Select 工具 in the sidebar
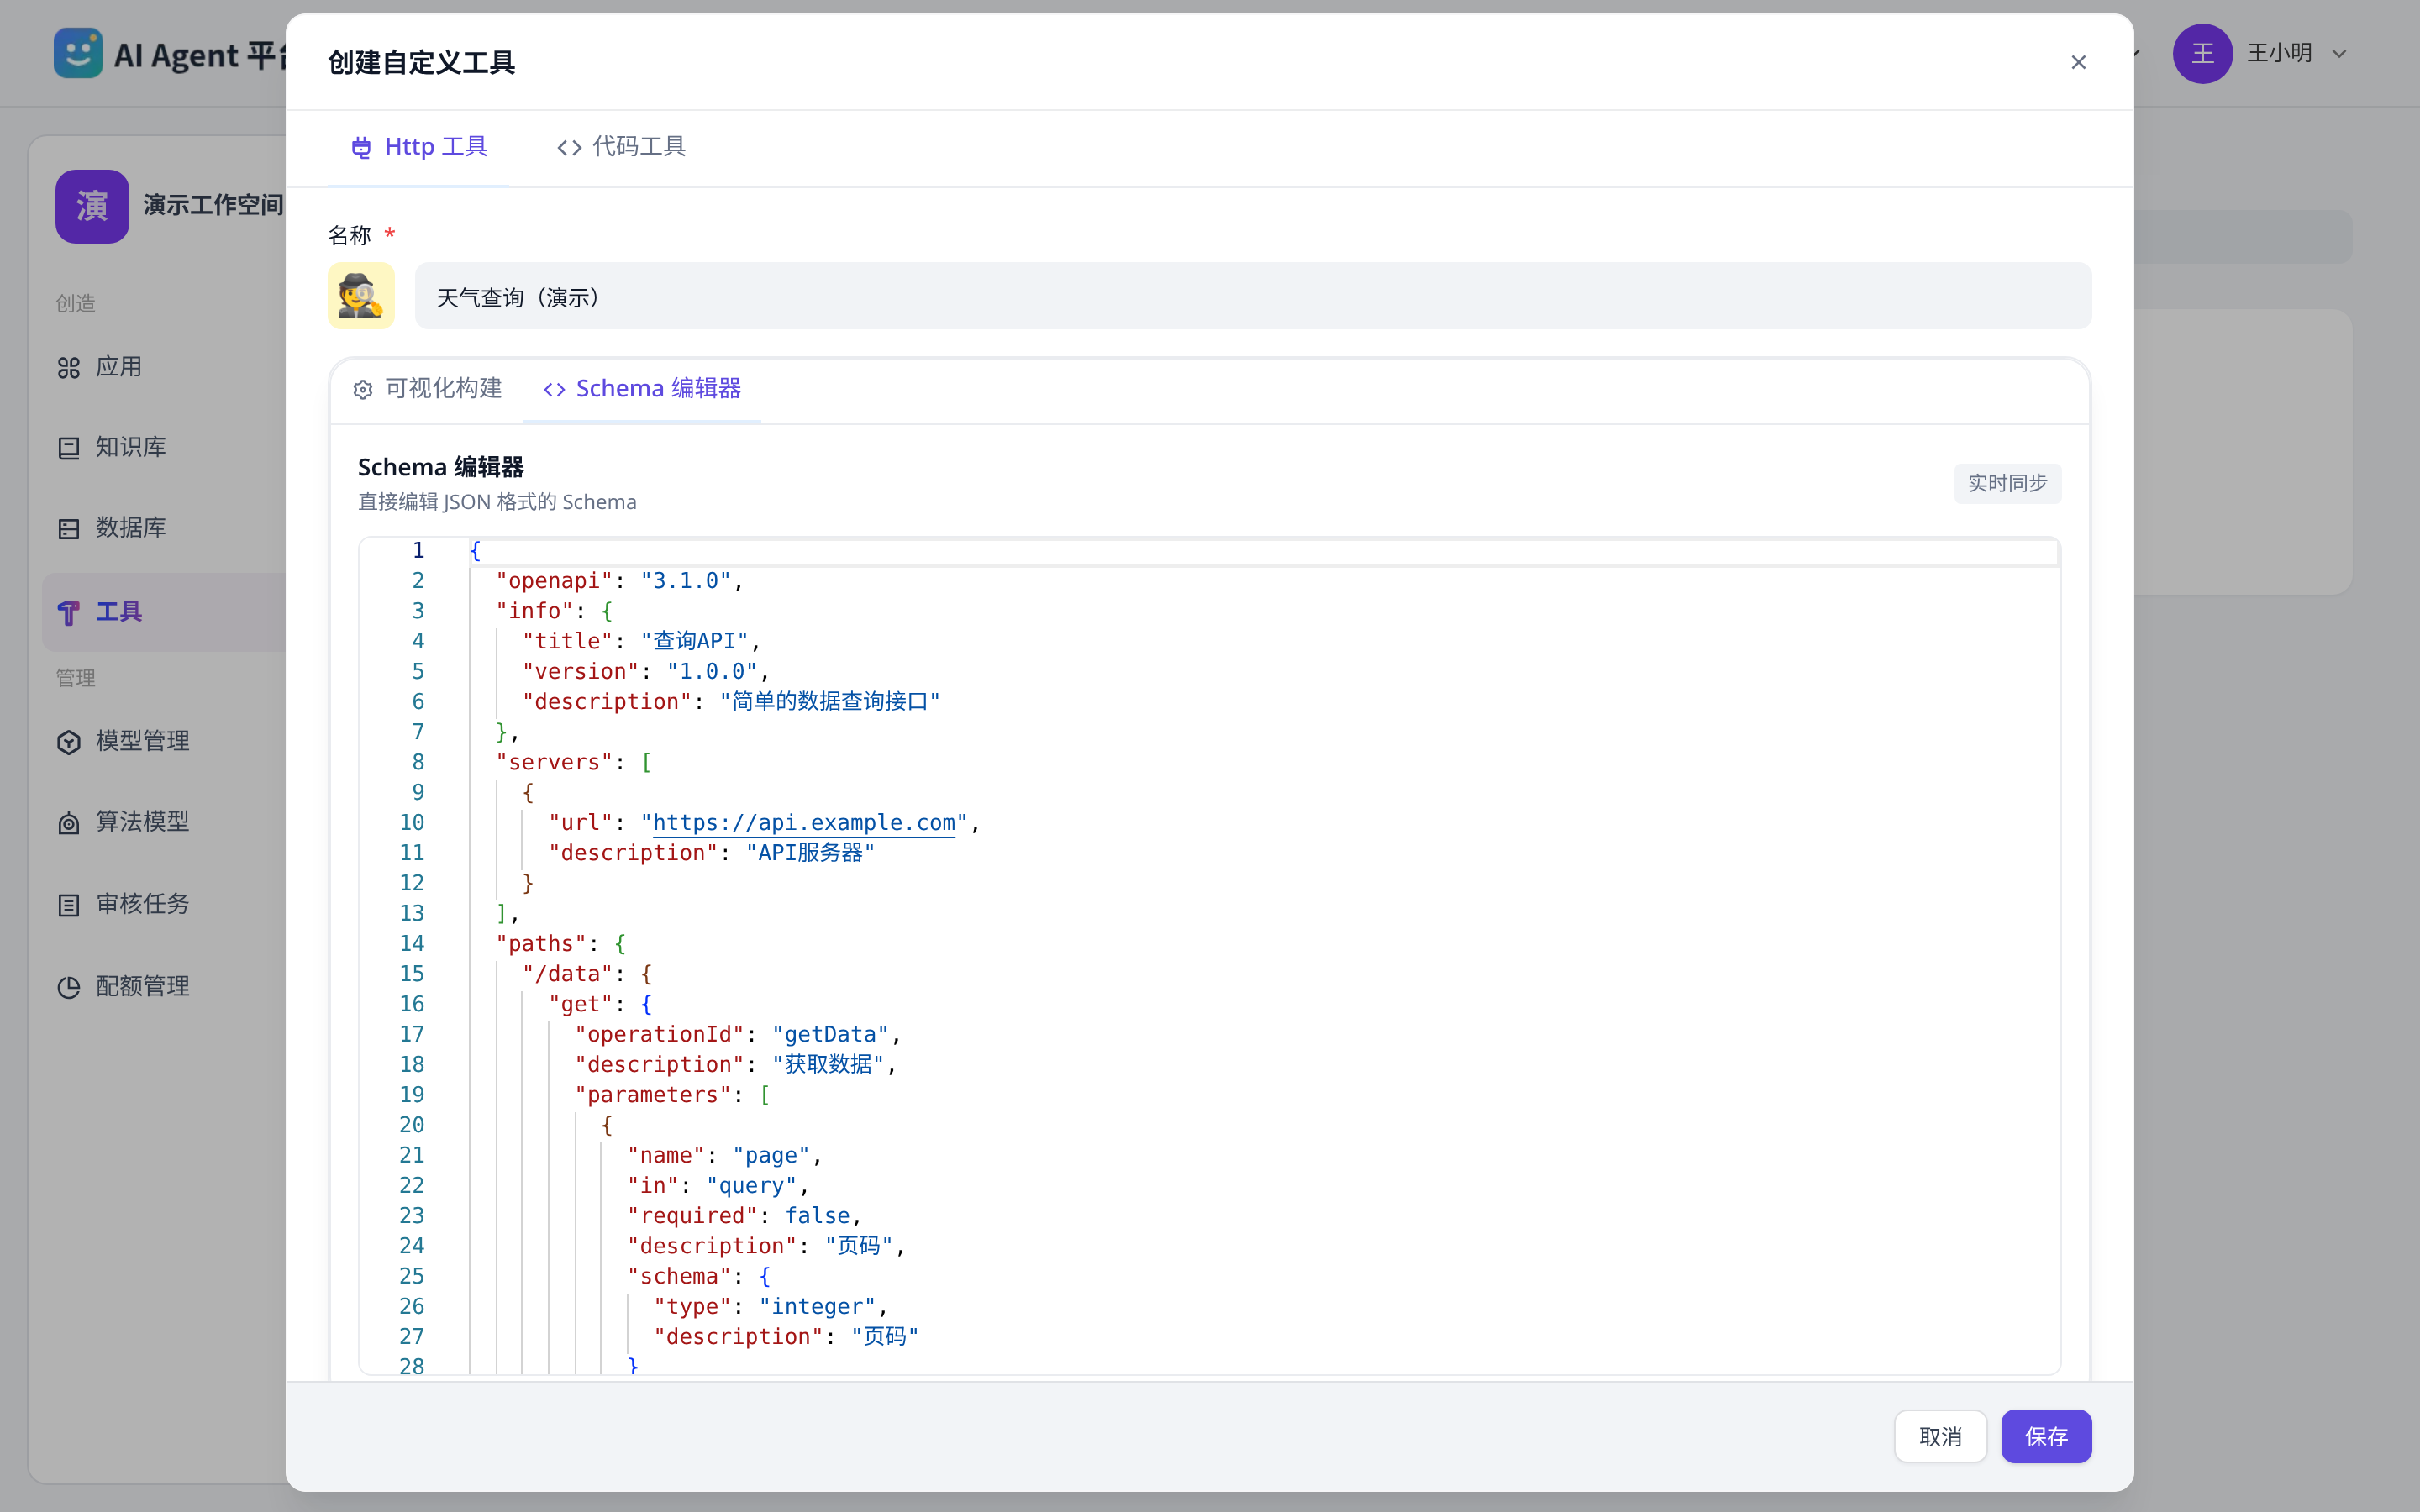This screenshot has height=1512, width=2420. (x=163, y=612)
